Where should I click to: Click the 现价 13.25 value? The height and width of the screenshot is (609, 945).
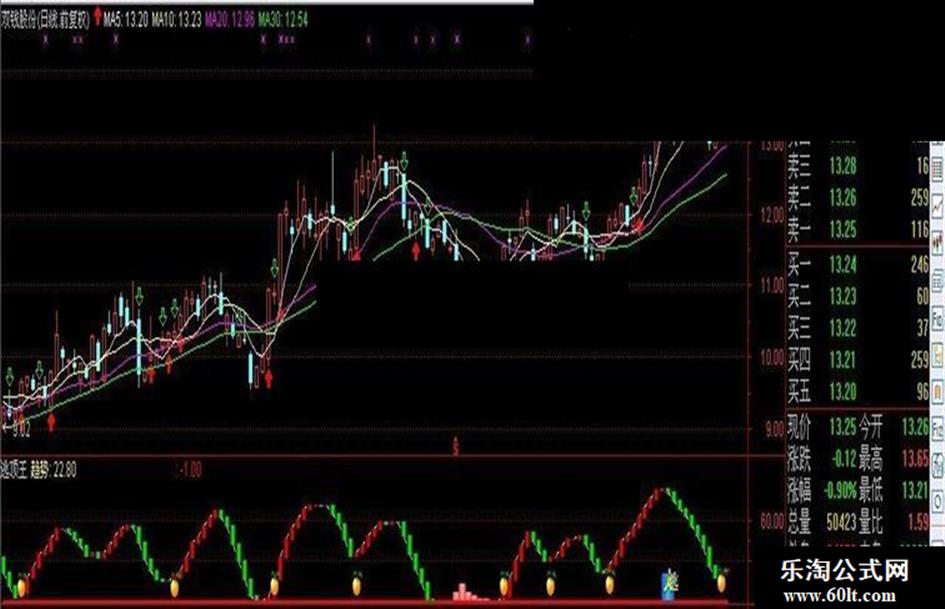(843, 427)
